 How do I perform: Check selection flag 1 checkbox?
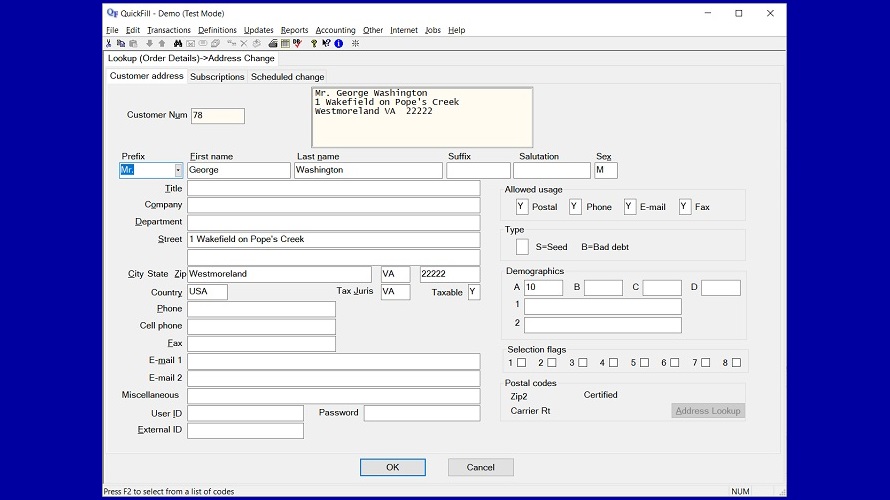(521, 363)
